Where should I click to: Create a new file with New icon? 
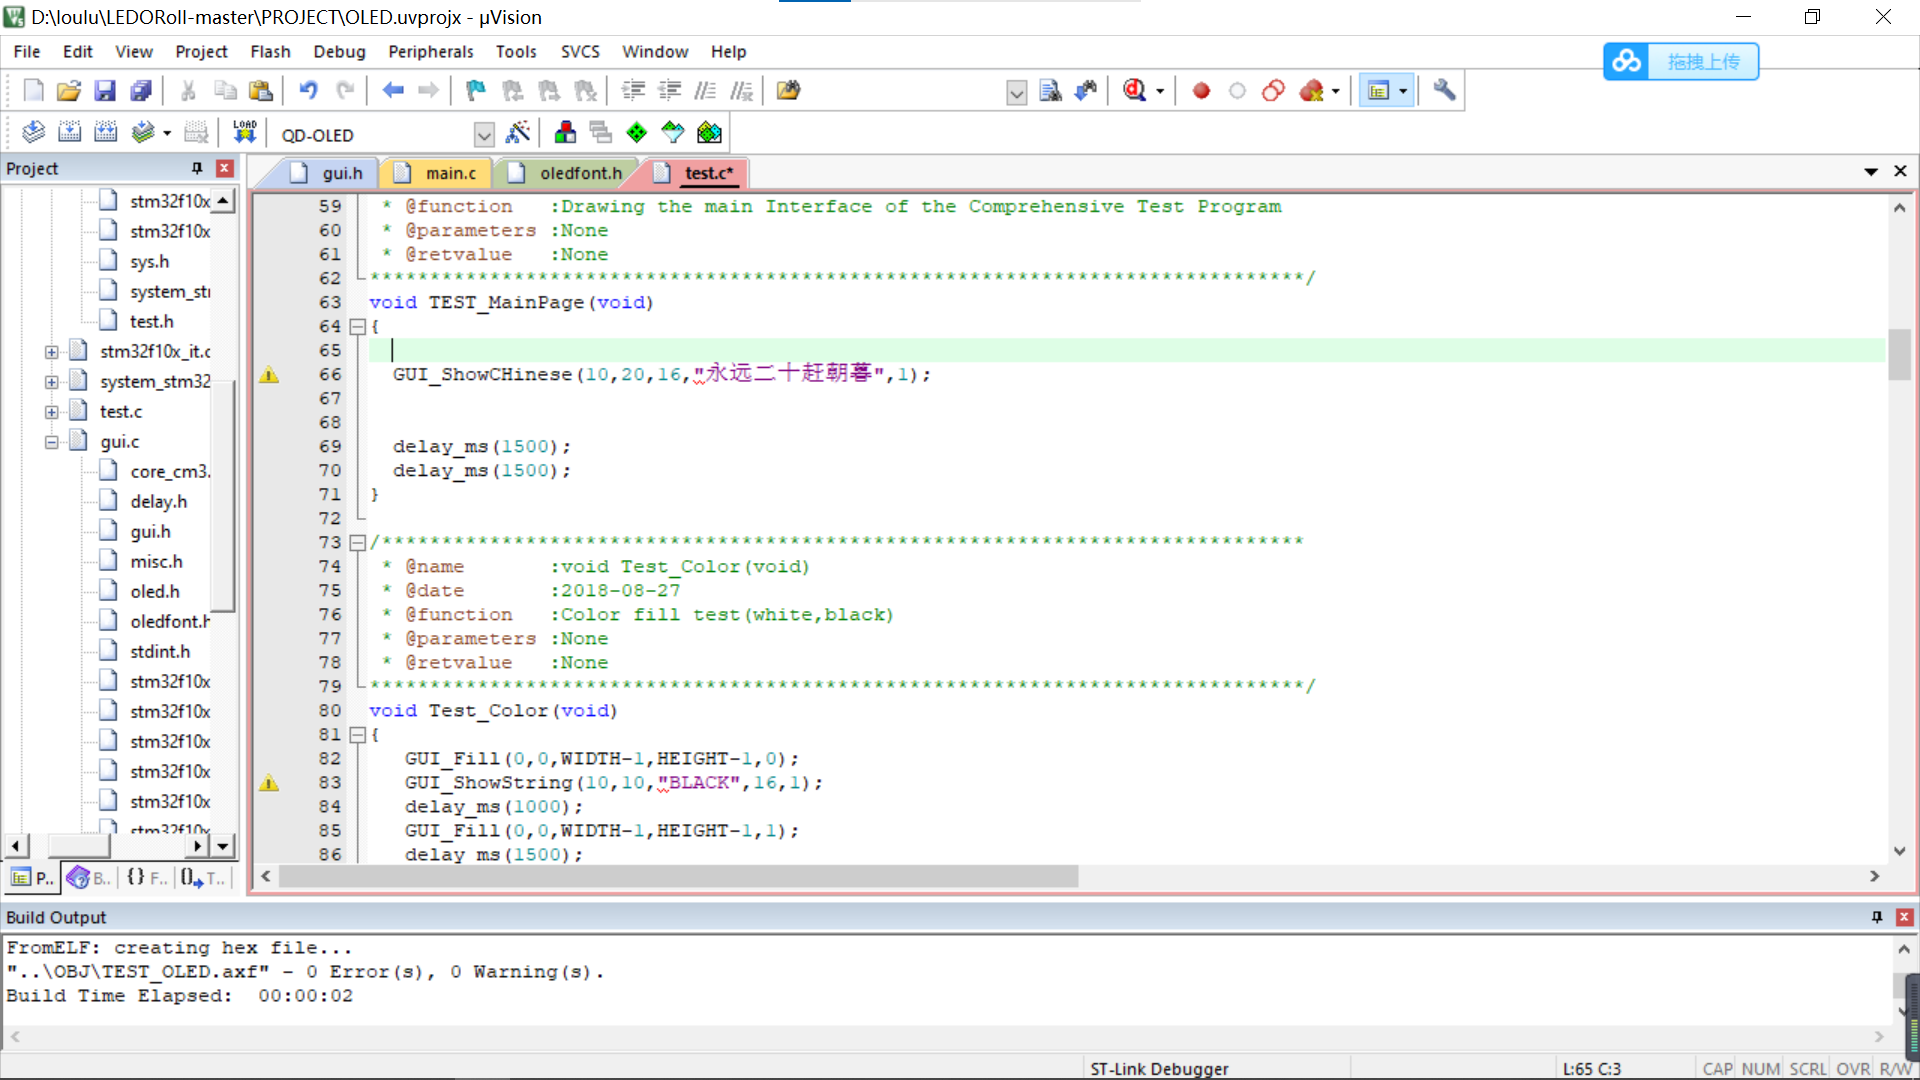click(x=33, y=91)
